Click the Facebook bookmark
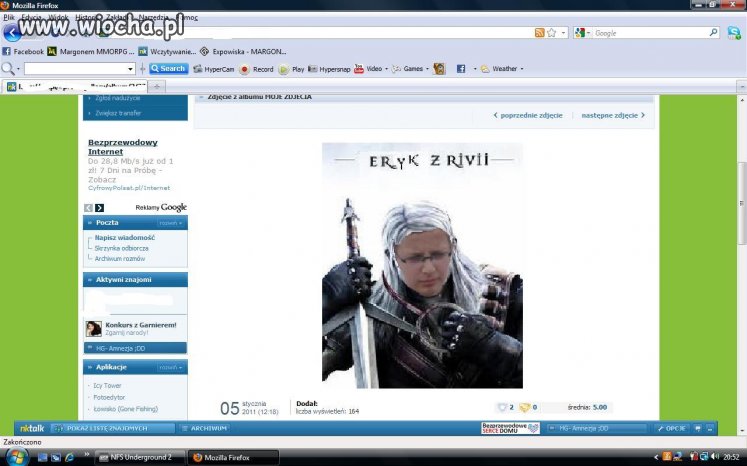 pyautogui.click(x=23, y=51)
